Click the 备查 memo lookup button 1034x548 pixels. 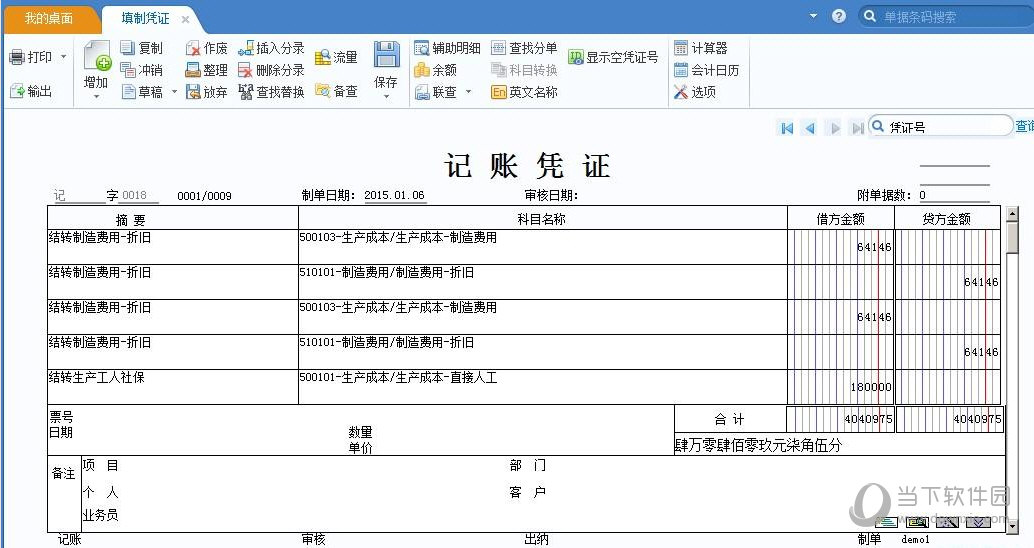click(x=336, y=91)
